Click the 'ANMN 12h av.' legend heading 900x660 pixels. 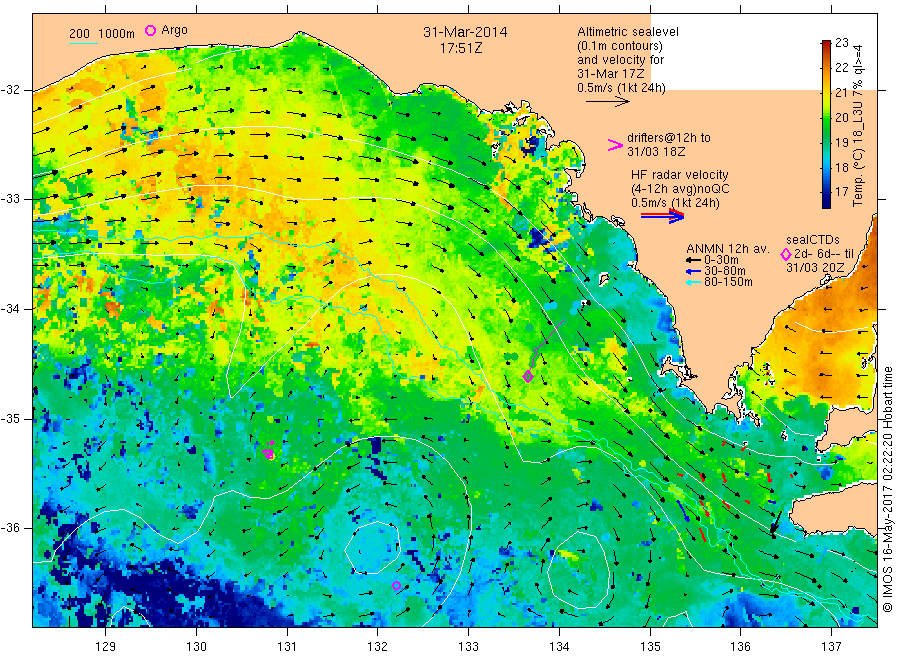[728, 249]
